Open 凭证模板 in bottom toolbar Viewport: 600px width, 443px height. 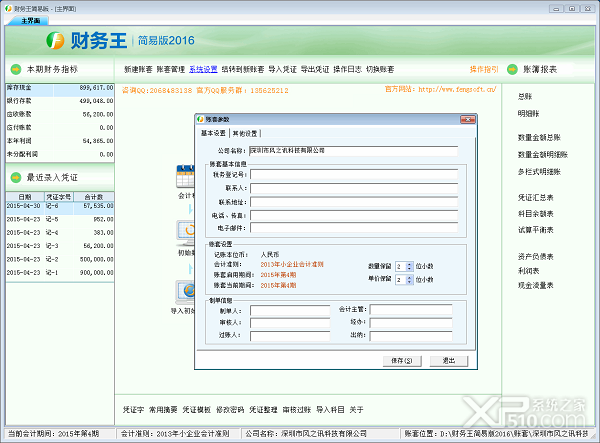[x=197, y=410]
